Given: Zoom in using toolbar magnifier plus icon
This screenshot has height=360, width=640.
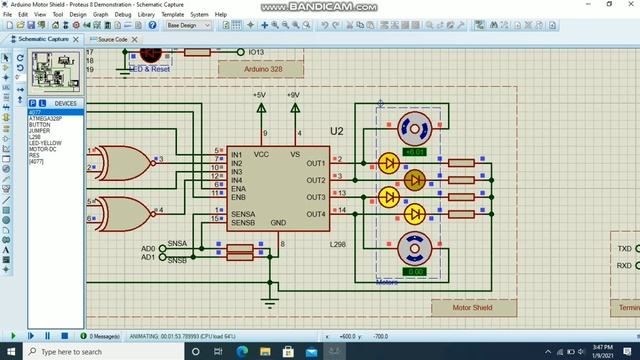Looking at the screenshot, I should tap(275, 25).
